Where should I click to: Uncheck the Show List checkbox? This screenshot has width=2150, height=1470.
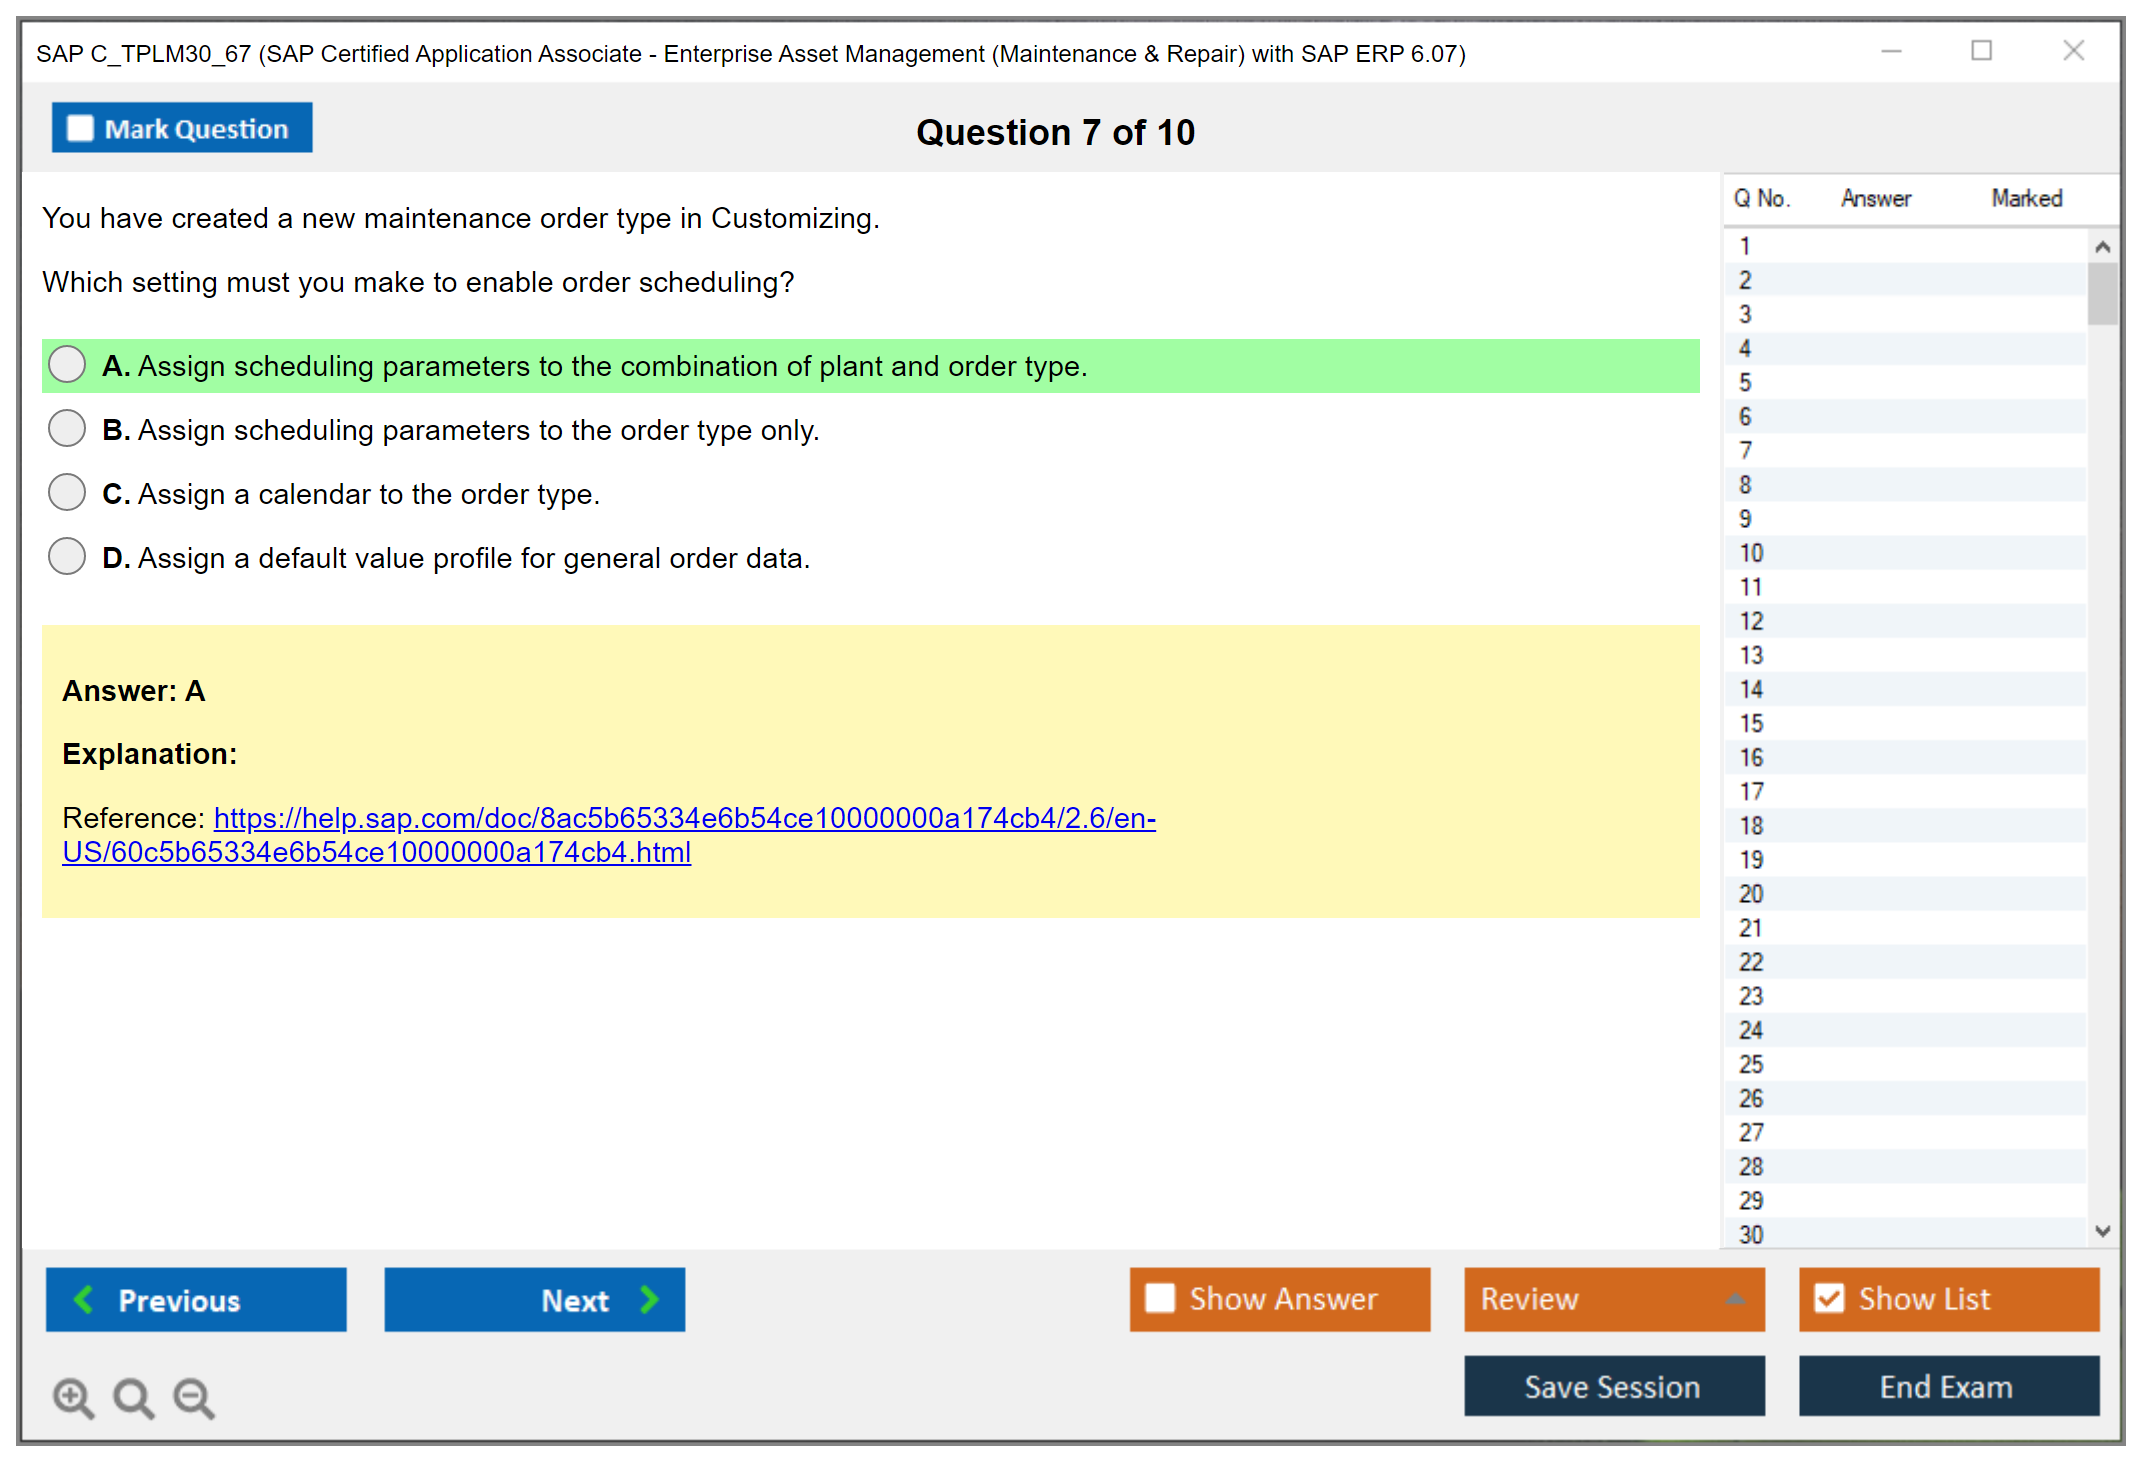[x=1829, y=1298]
